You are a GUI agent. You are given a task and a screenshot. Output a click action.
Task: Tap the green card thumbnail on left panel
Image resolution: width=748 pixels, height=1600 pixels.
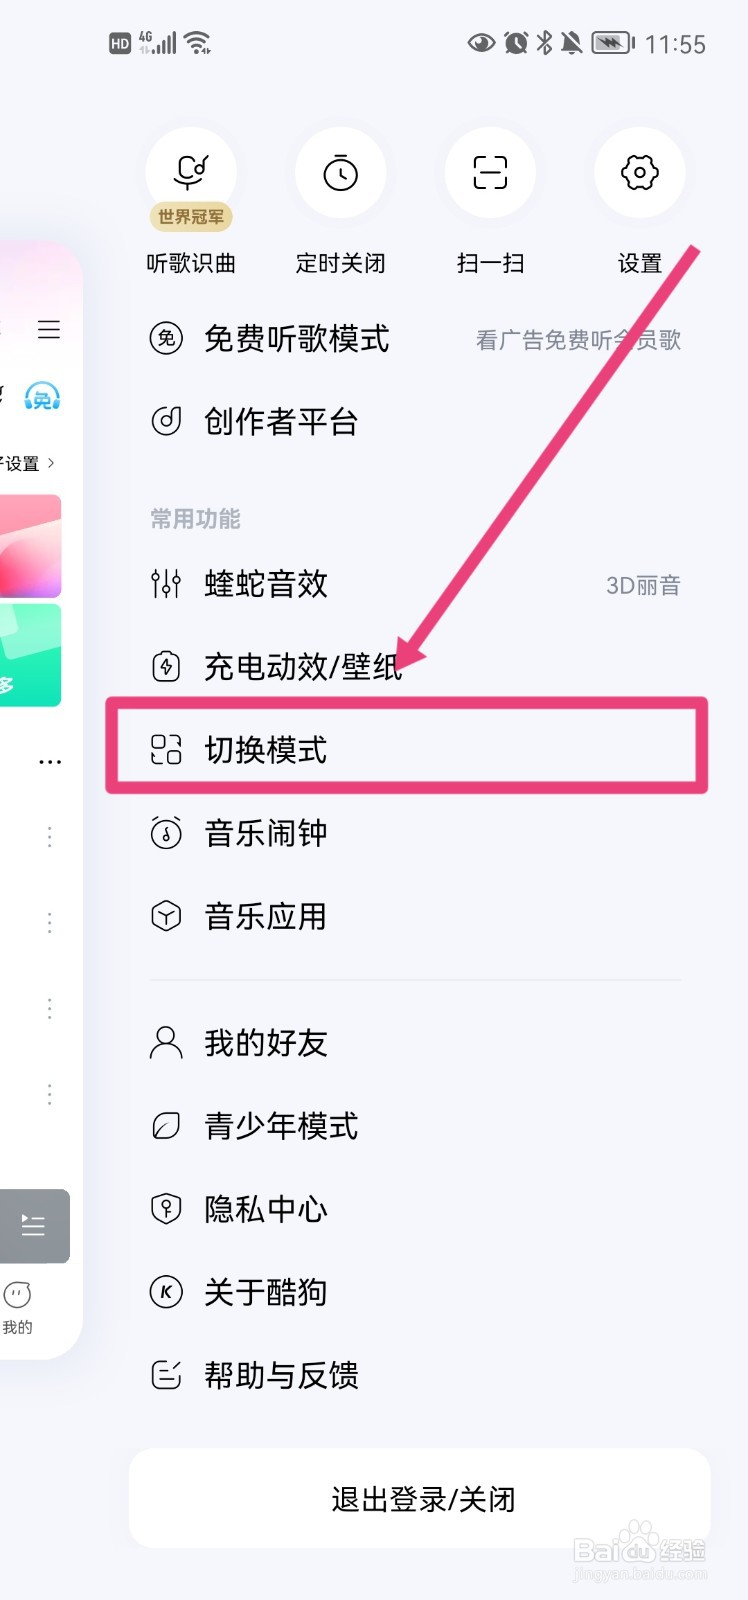pyautogui.click(x=30, y=655)
